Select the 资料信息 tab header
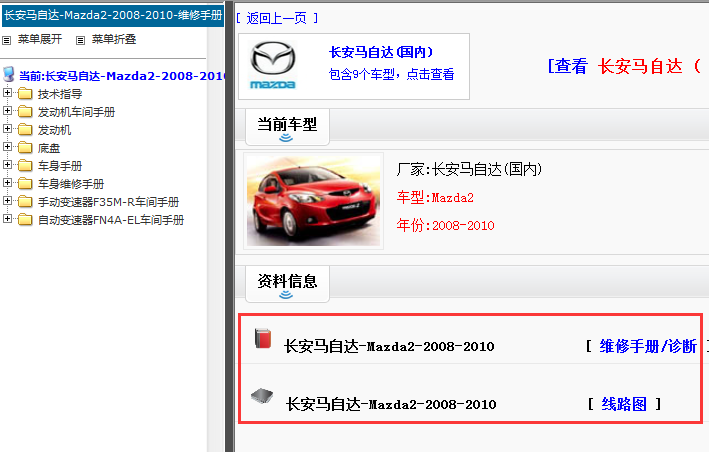 (x=287, y=284)
